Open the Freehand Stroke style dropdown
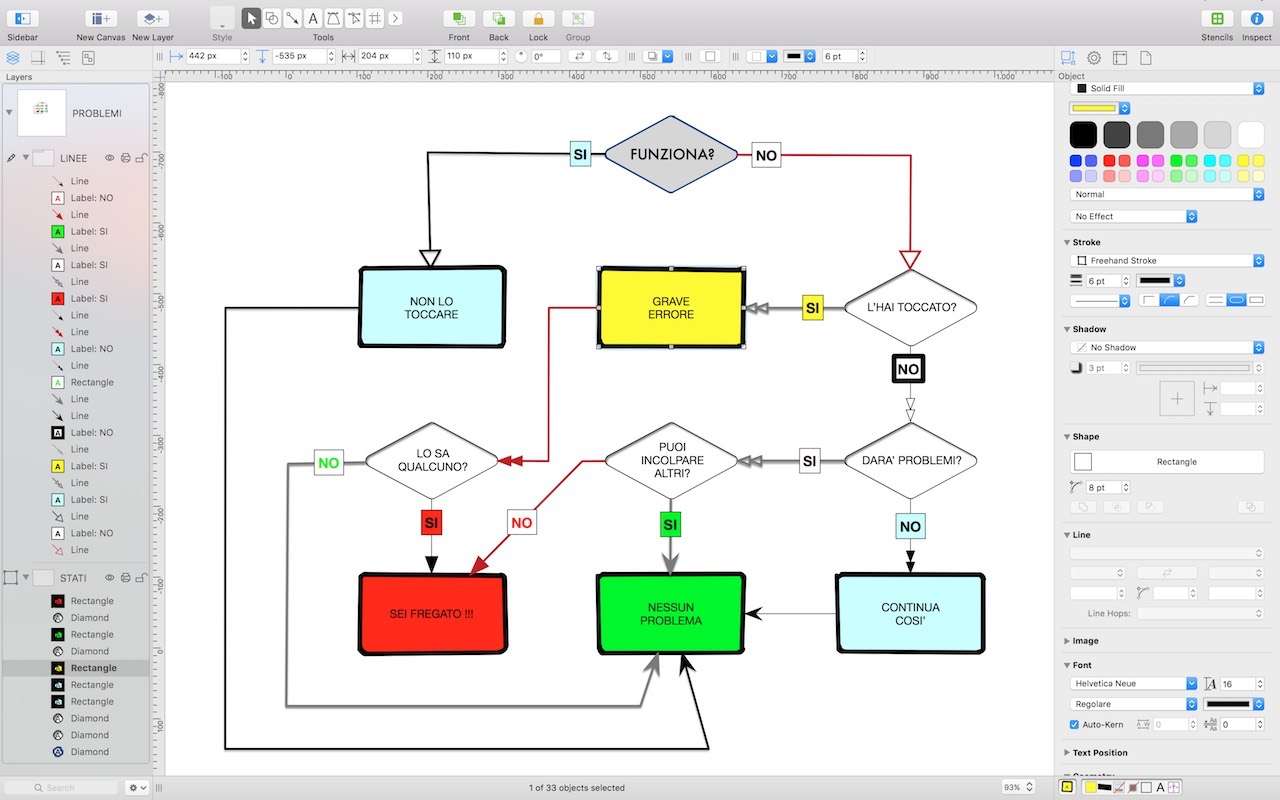 [x=1166, y=260]
